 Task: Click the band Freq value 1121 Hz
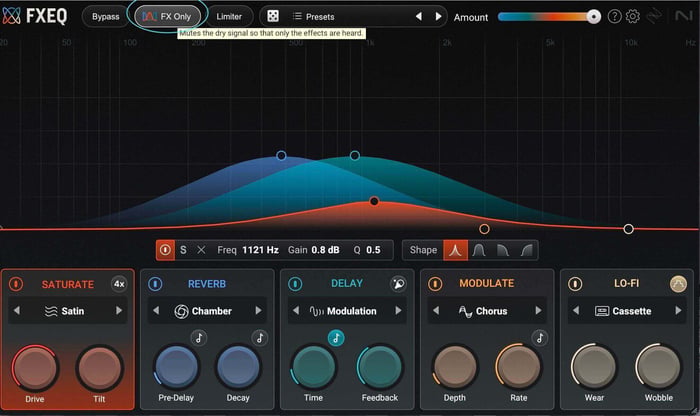[x=260, y=250]
